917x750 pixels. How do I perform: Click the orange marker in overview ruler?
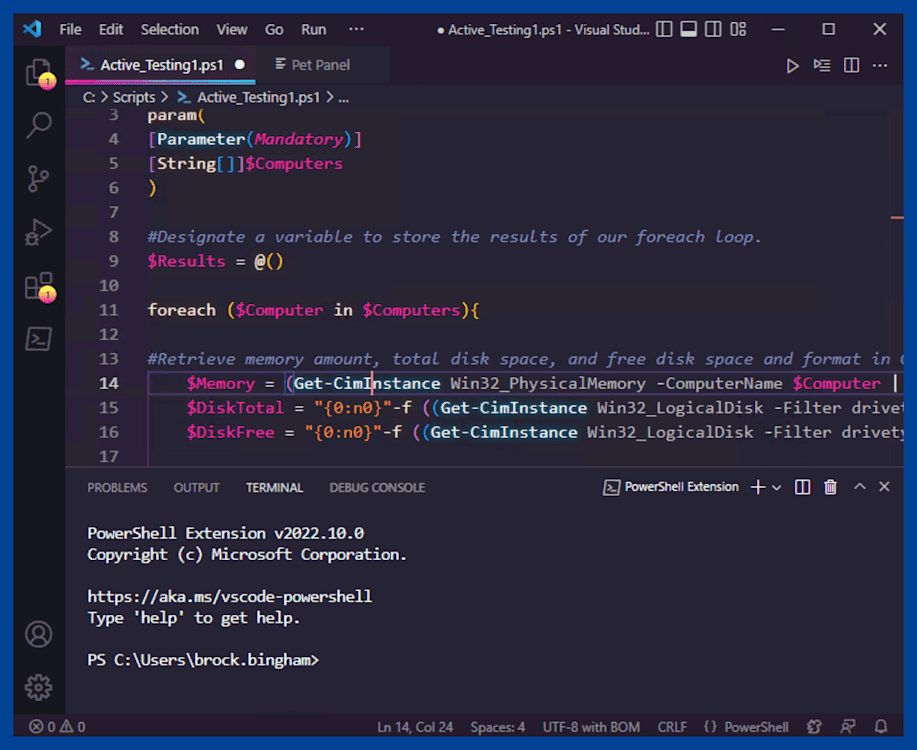(897, 218)
